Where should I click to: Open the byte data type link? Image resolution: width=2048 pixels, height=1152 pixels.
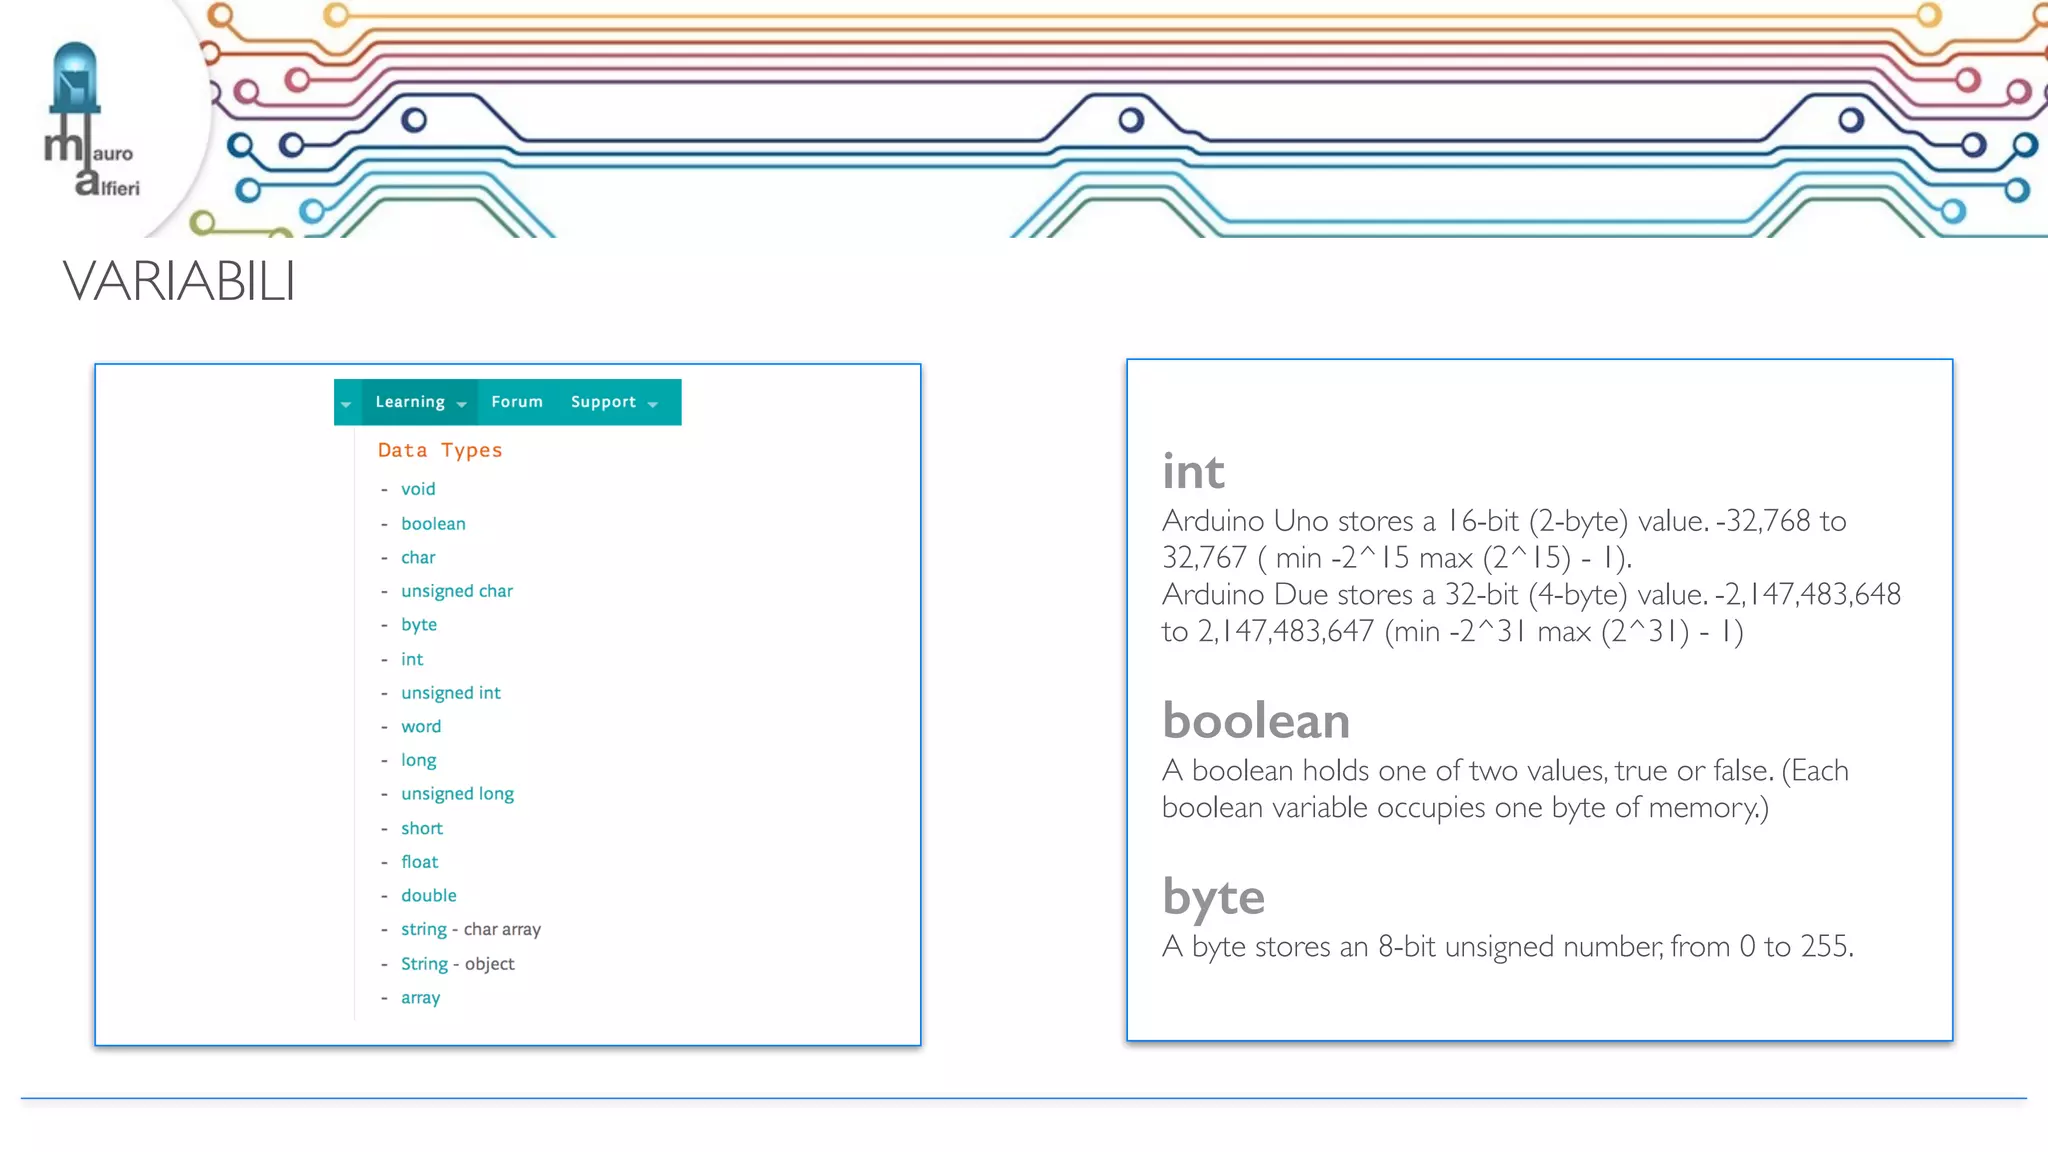(x=419, y=625)
